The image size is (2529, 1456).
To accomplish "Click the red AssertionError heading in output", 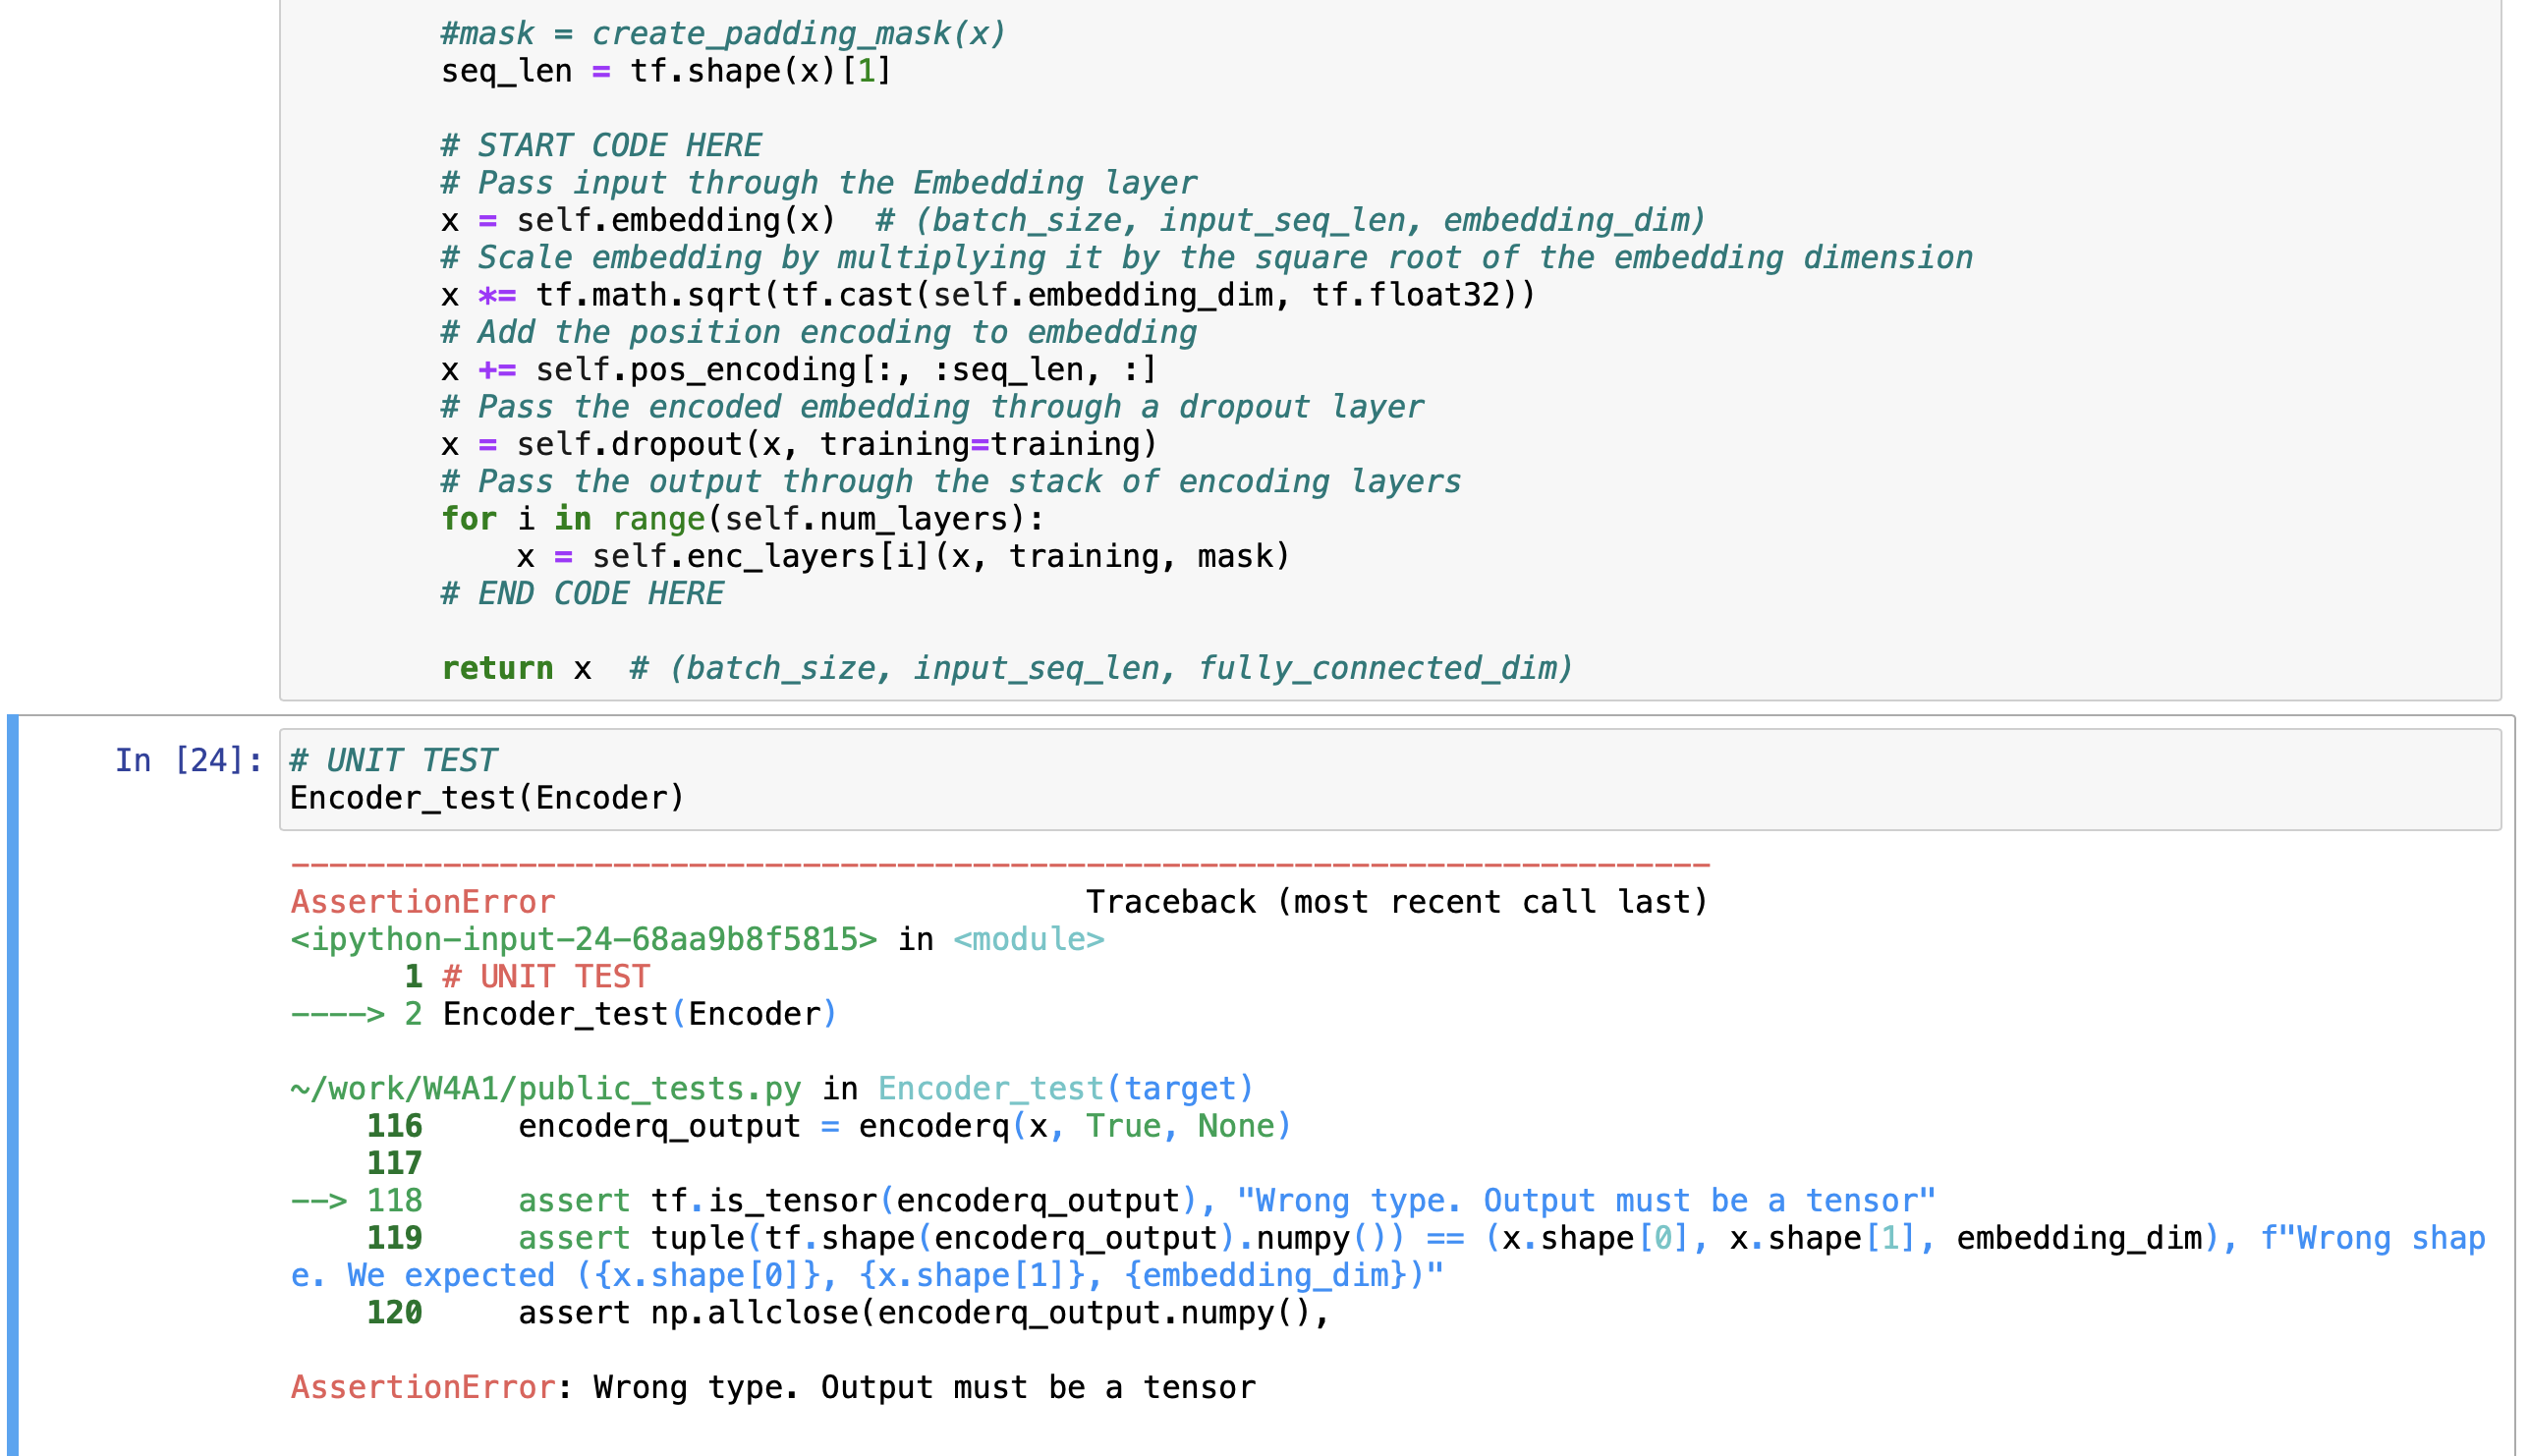I will [423, 902].
